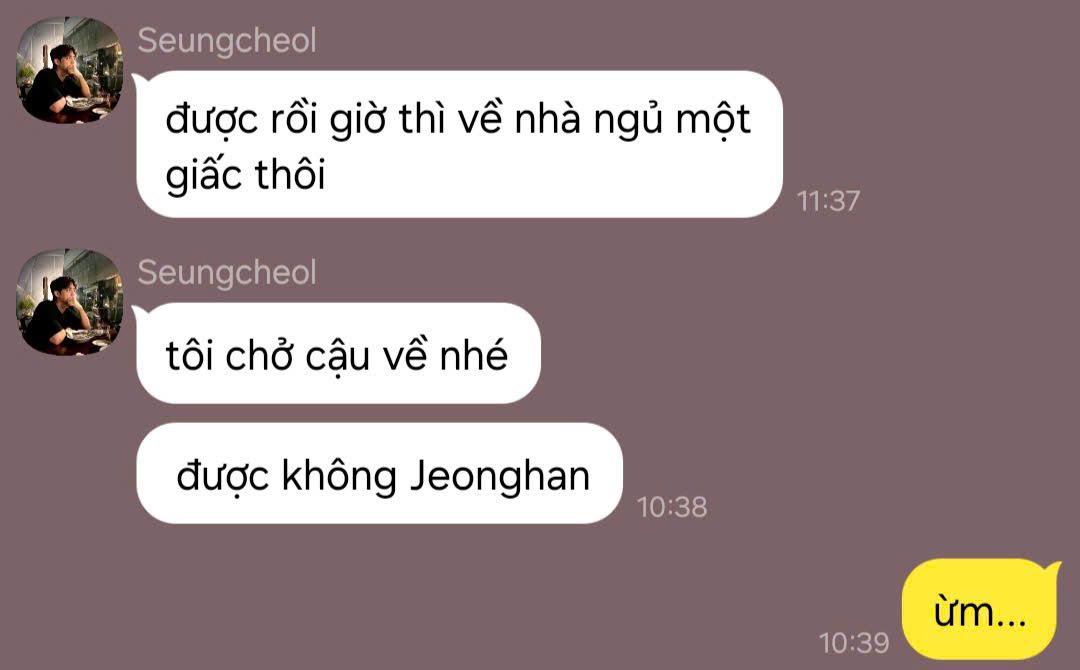
Task: Select the 'được rồi giờ thì về nhà' message bubble
Action: point(459,144)
